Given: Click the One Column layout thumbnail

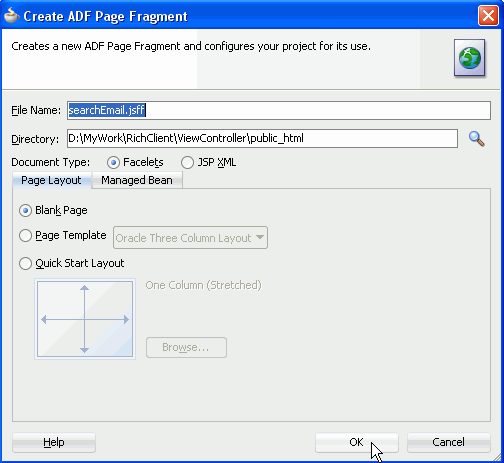Looking at the screenshot, I should coord(85,319).
